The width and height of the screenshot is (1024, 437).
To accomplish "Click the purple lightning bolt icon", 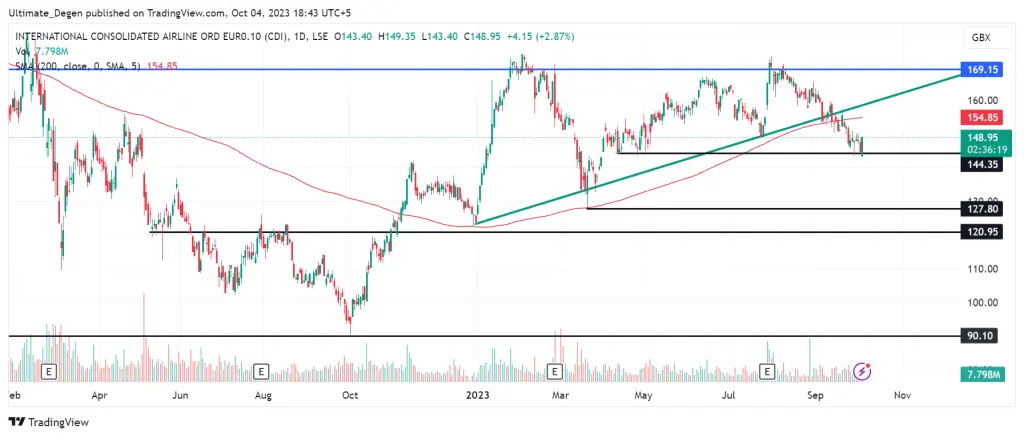I will point(863,371).
